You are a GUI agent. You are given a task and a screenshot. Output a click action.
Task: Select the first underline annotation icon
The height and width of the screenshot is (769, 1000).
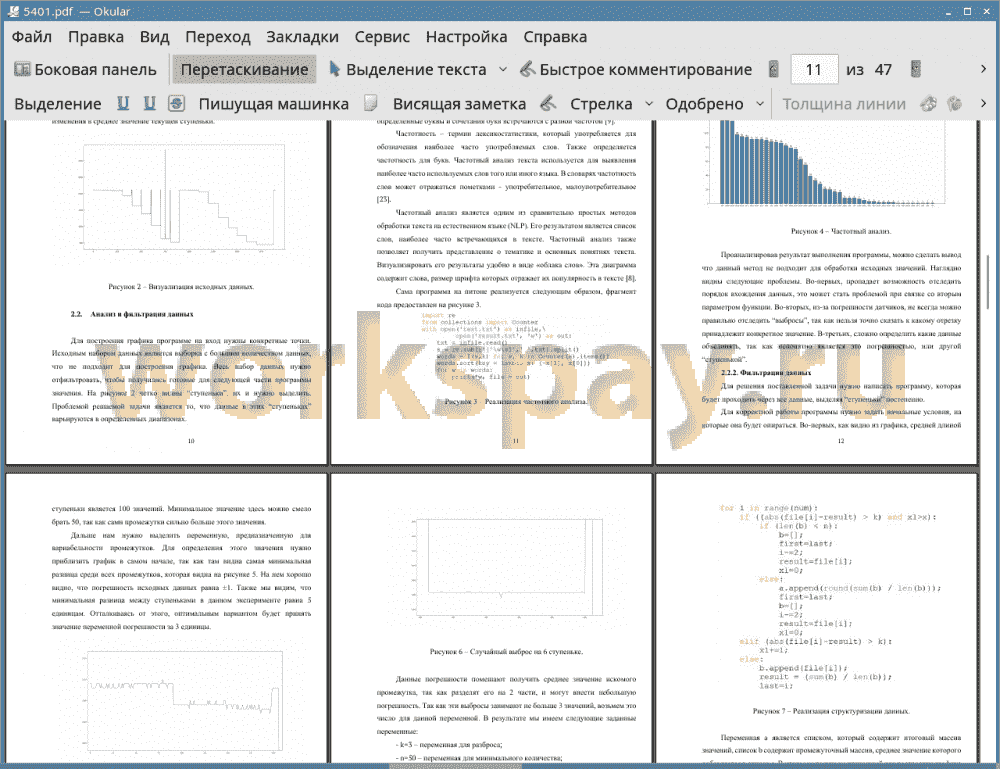click(x=122, y=103)
